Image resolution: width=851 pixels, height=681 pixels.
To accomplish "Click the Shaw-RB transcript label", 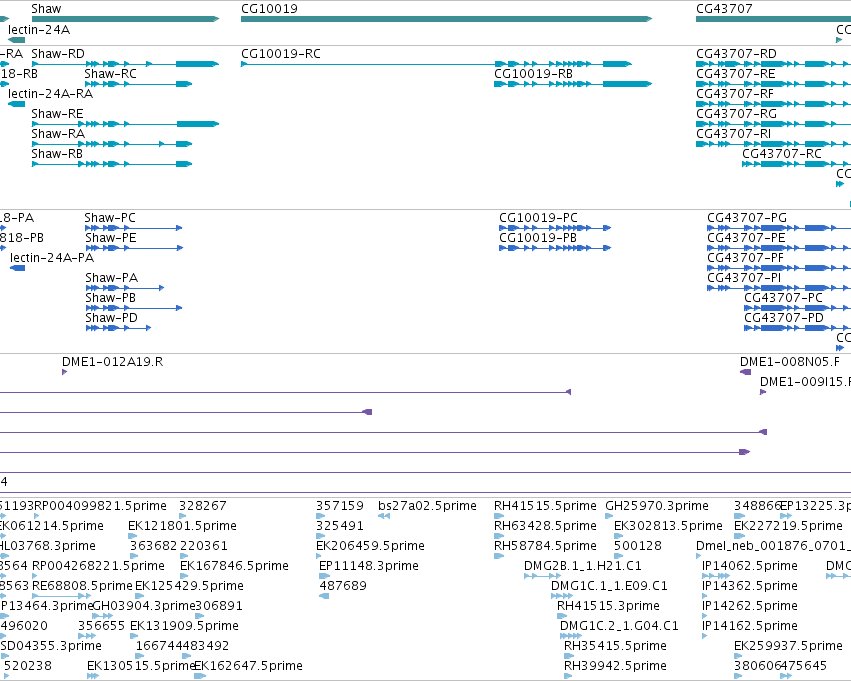I will pyautogui.click(x=57, y=154).
